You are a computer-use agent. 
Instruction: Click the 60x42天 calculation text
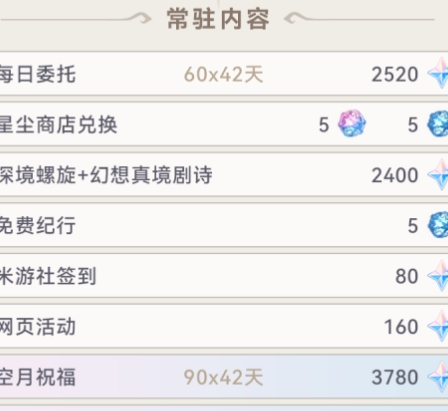[224, 74]
